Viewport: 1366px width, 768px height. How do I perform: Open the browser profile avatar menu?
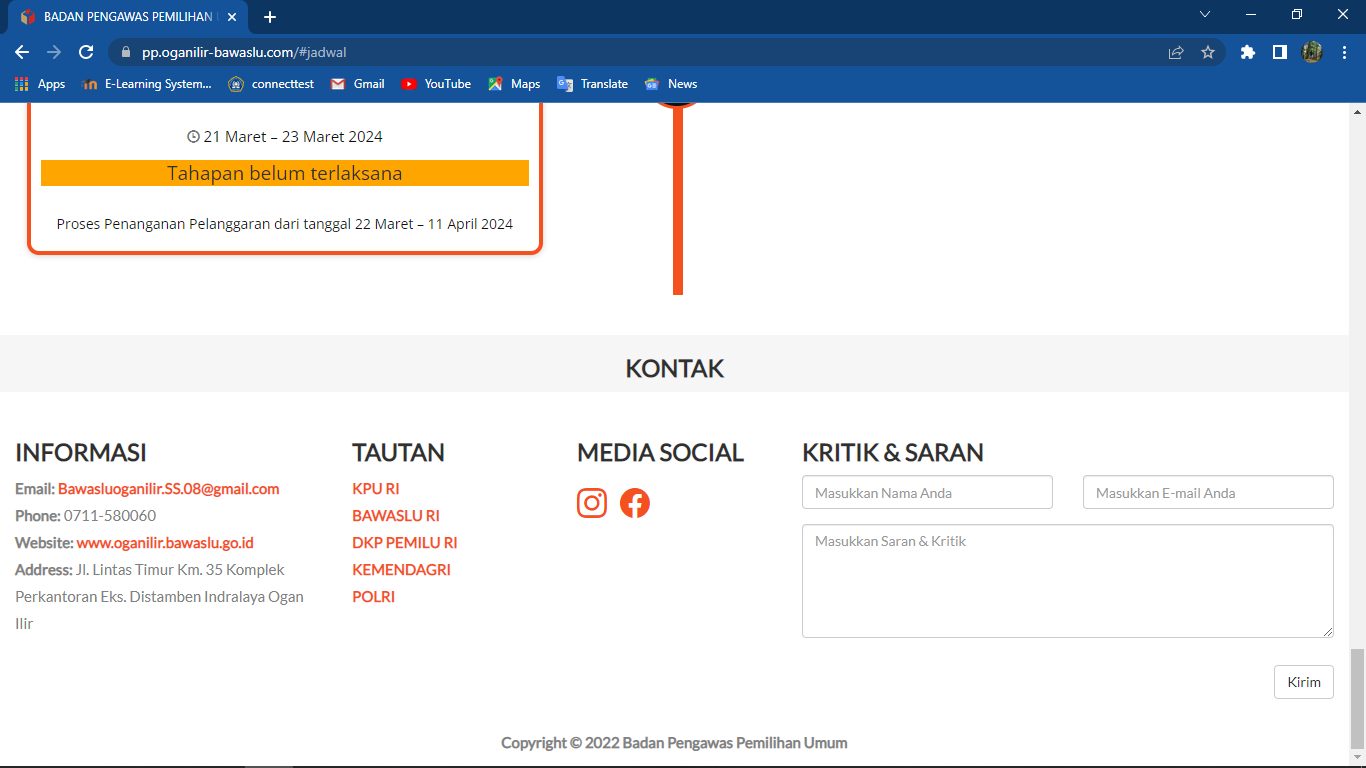coord(1312,51)
